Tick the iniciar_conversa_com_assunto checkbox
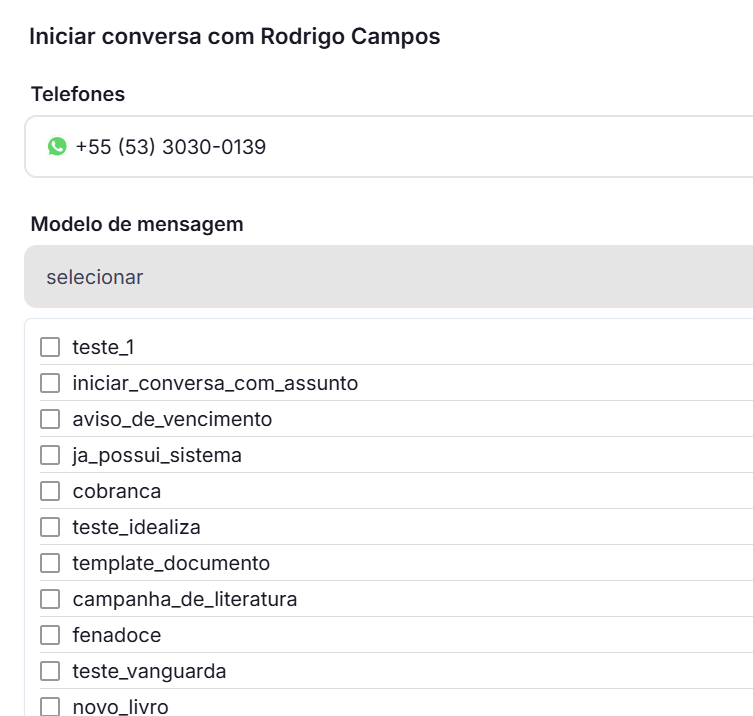Screen dimensions: 753x716 (x=50, y=383)
